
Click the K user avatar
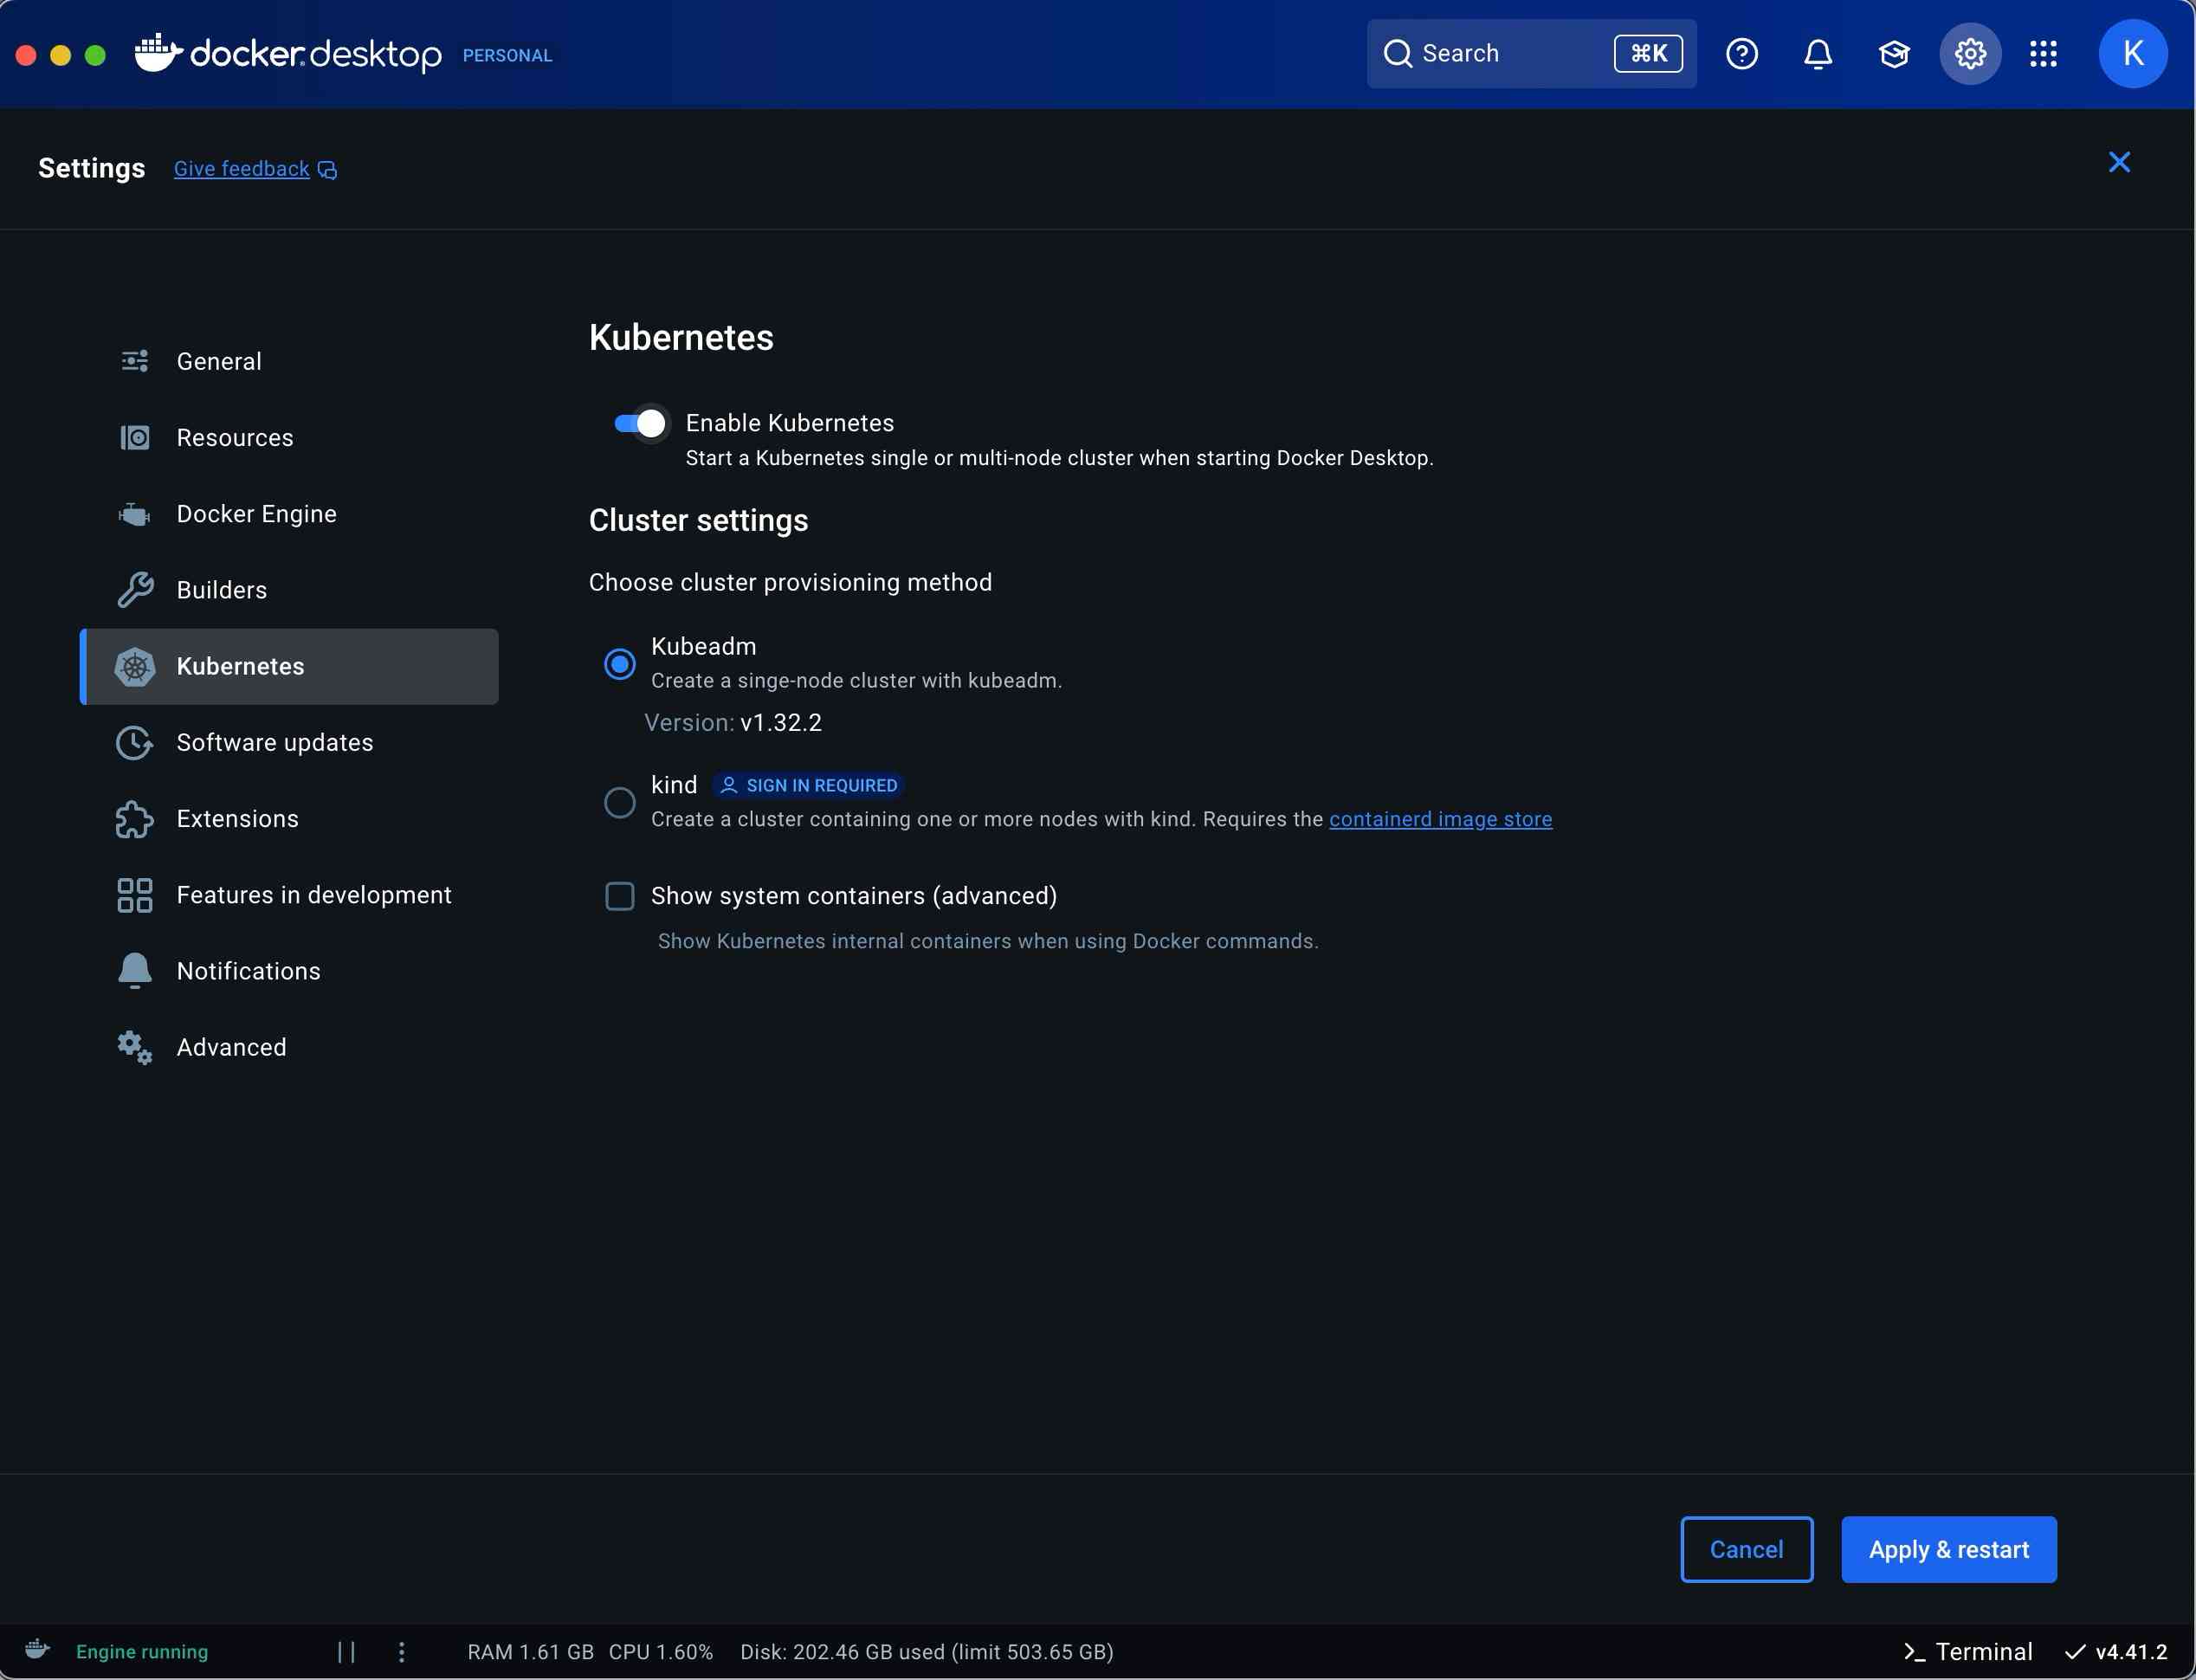point(2132,54)
